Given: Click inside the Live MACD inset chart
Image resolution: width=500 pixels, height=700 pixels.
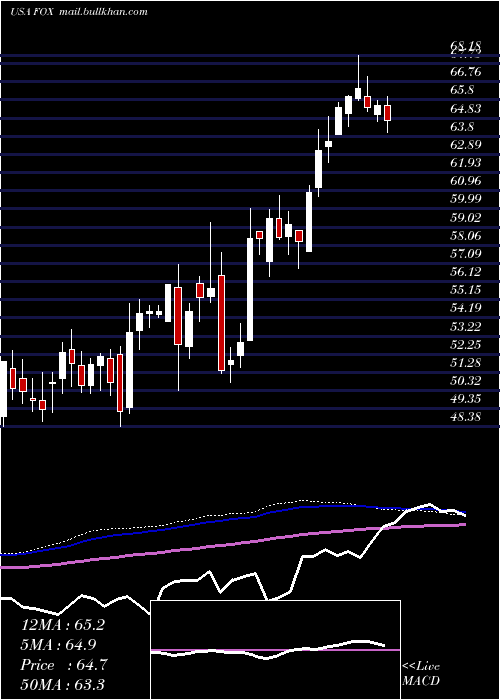Looking at the screenshot, I should pyautogui.click(x=275, y=650).
